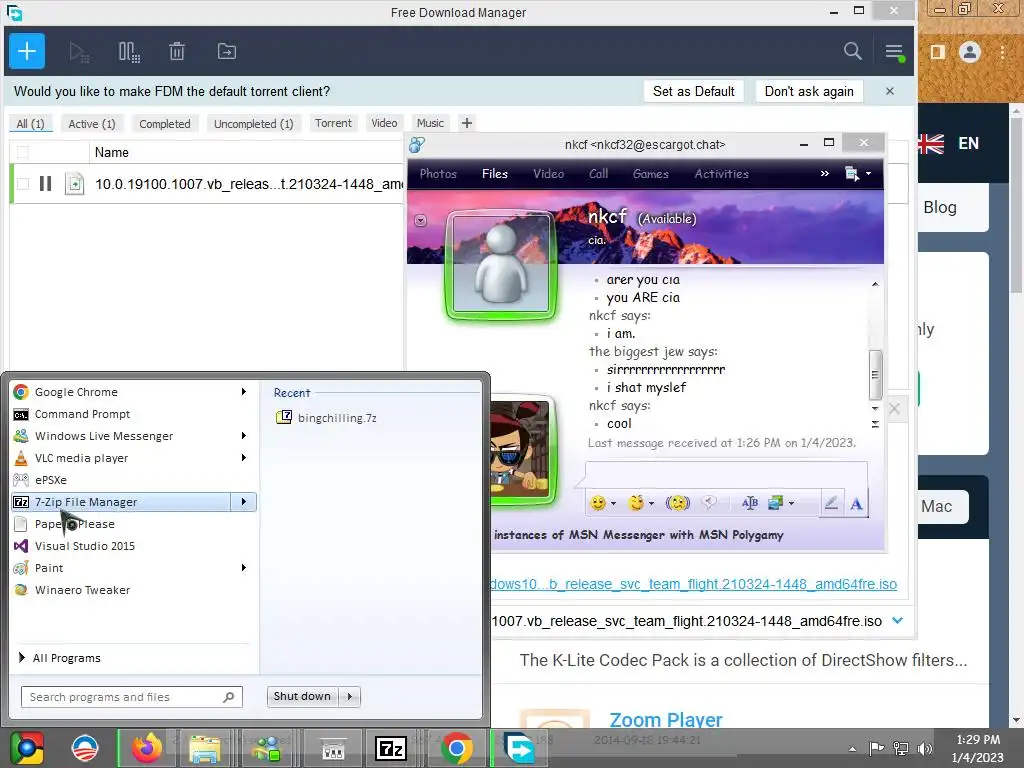Image resolution: width=1024 pixels, height=768 pixels.
Task: Switch to the Music filter tab
Action: click(430, 123)
